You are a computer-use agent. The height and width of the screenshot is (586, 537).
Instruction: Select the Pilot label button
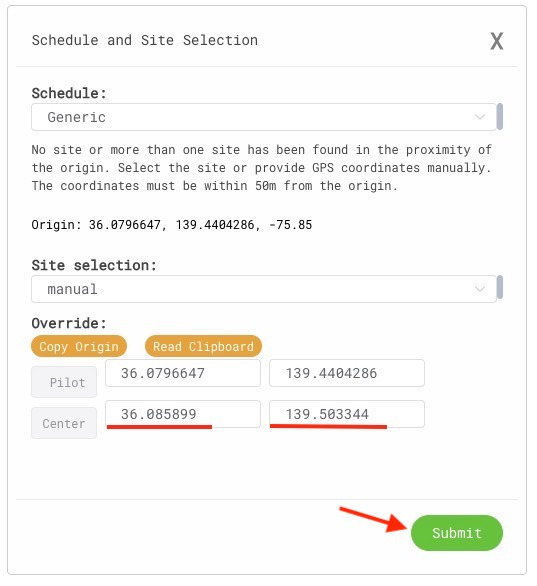[64, 382]
